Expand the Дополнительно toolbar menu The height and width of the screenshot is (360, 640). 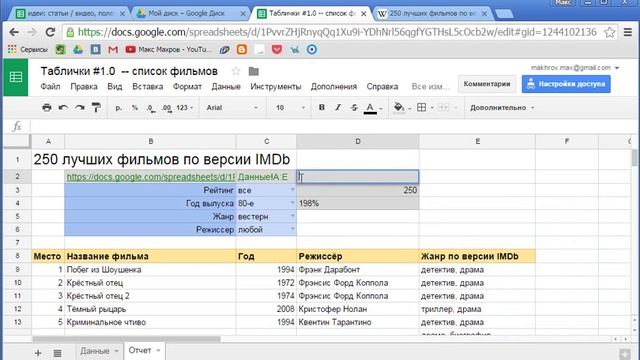click(x=502, y=108)
